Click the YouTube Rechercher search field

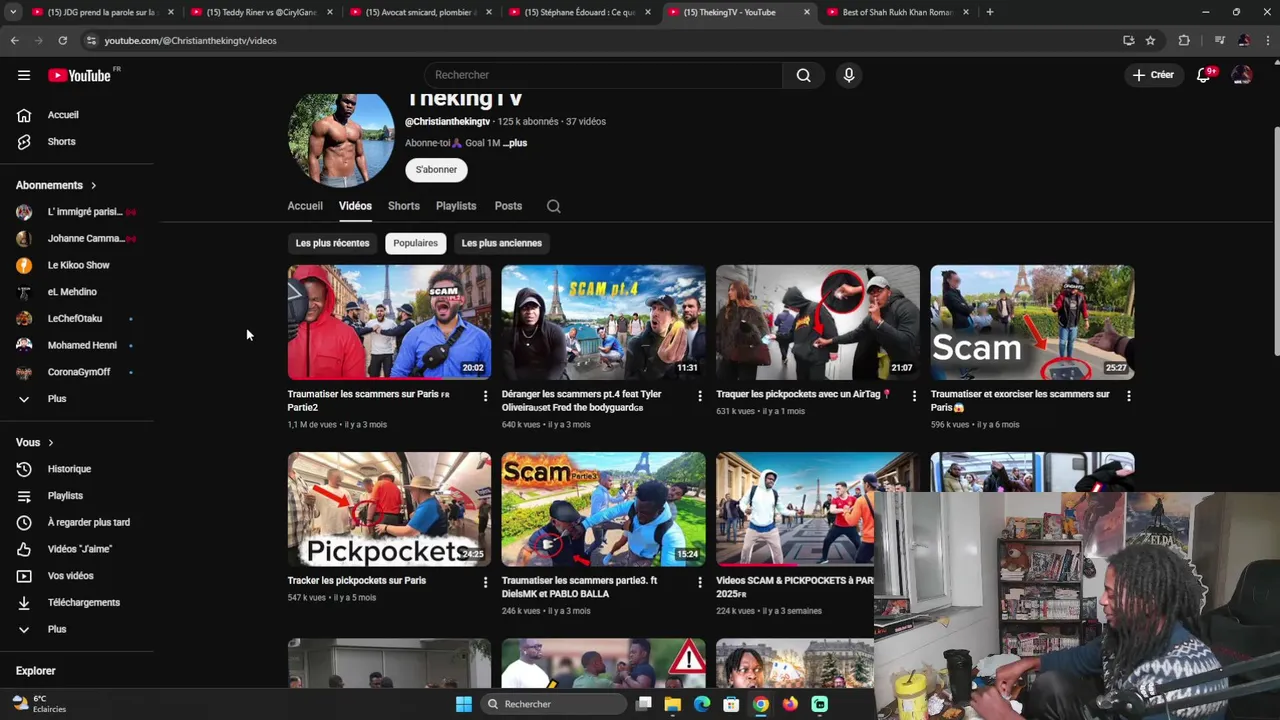[604, 75]
